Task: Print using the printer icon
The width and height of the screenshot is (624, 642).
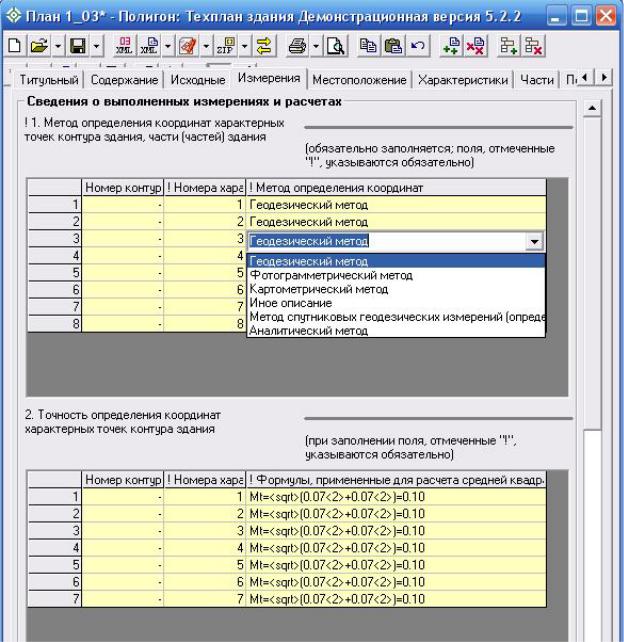Action: 297,45
